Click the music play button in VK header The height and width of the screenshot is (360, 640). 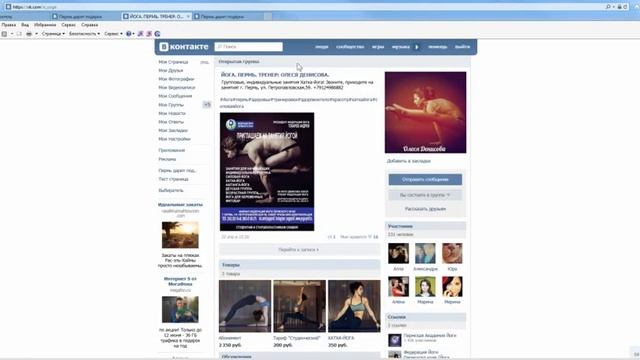(x=417, y=47)
